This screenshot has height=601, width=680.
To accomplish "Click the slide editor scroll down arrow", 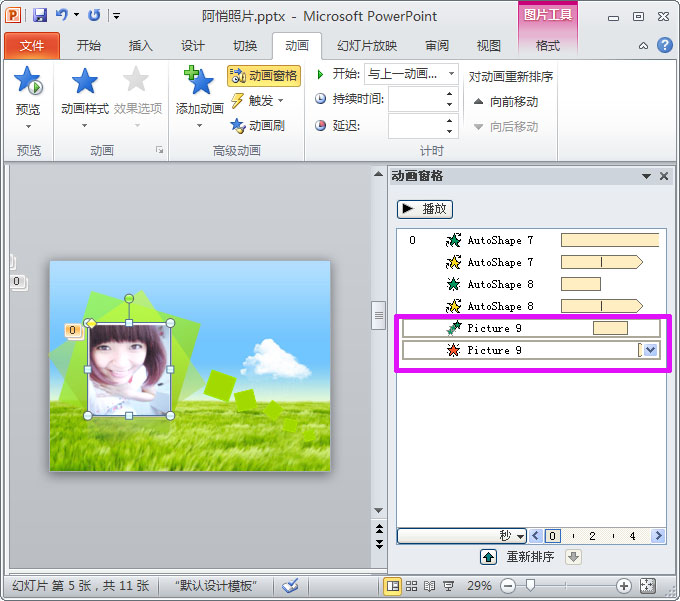I will [x=378, y=510].
